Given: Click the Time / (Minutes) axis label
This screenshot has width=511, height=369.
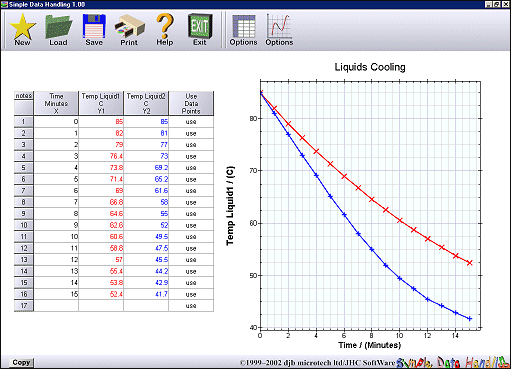Looking at the screenshot, I should pyautogui.click(x=369, y=345).
